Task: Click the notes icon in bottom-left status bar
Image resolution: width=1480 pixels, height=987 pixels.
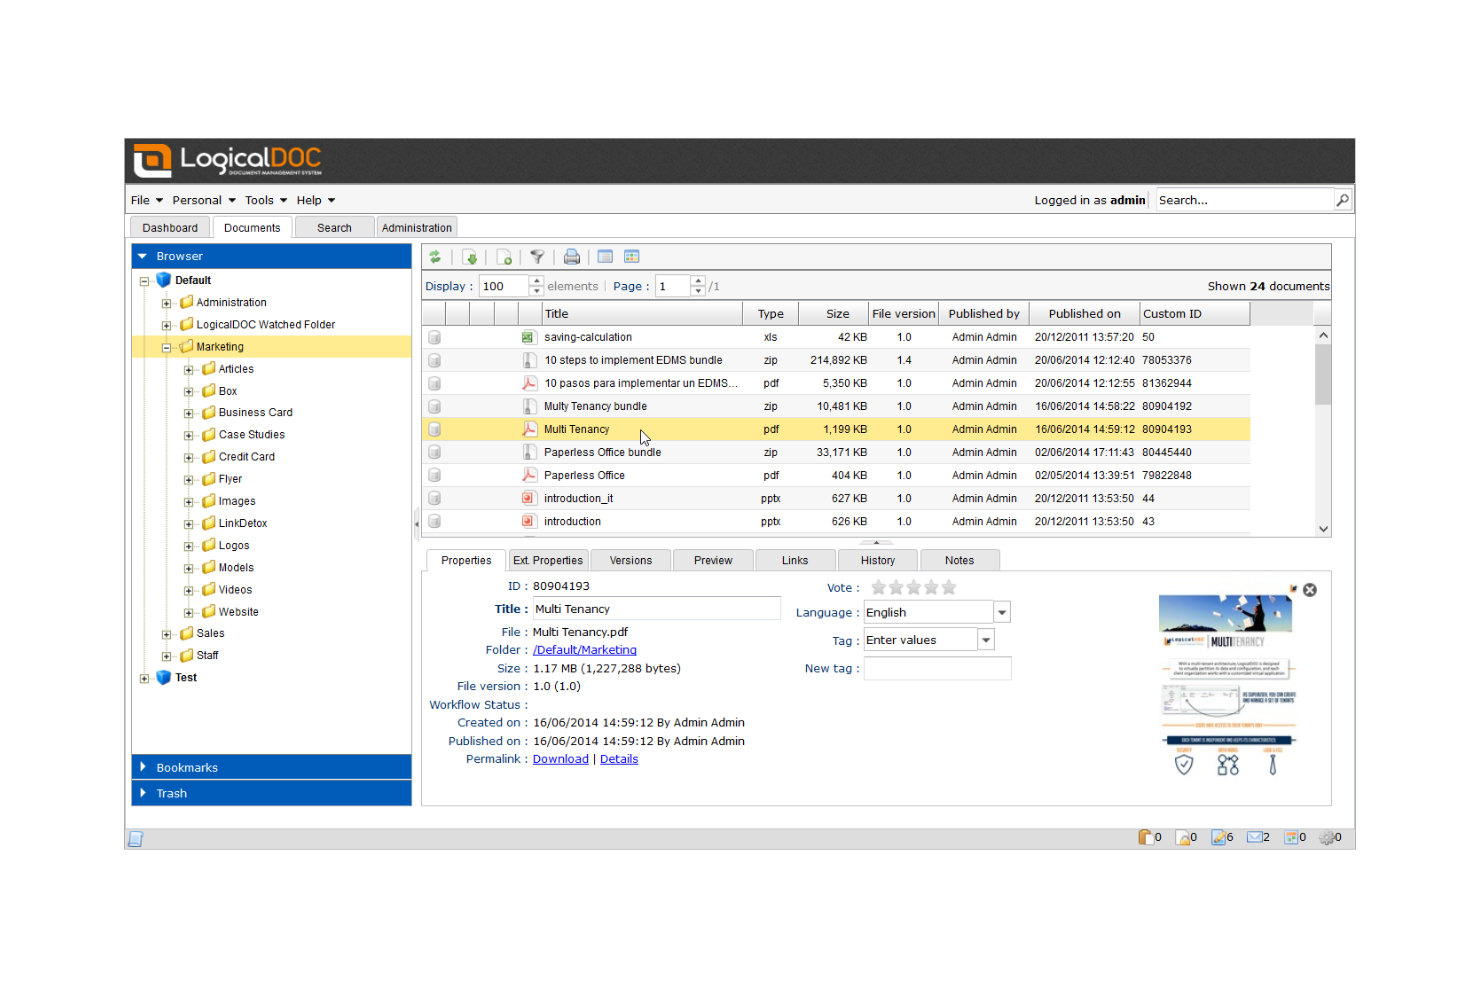Action: click(136, 839)
